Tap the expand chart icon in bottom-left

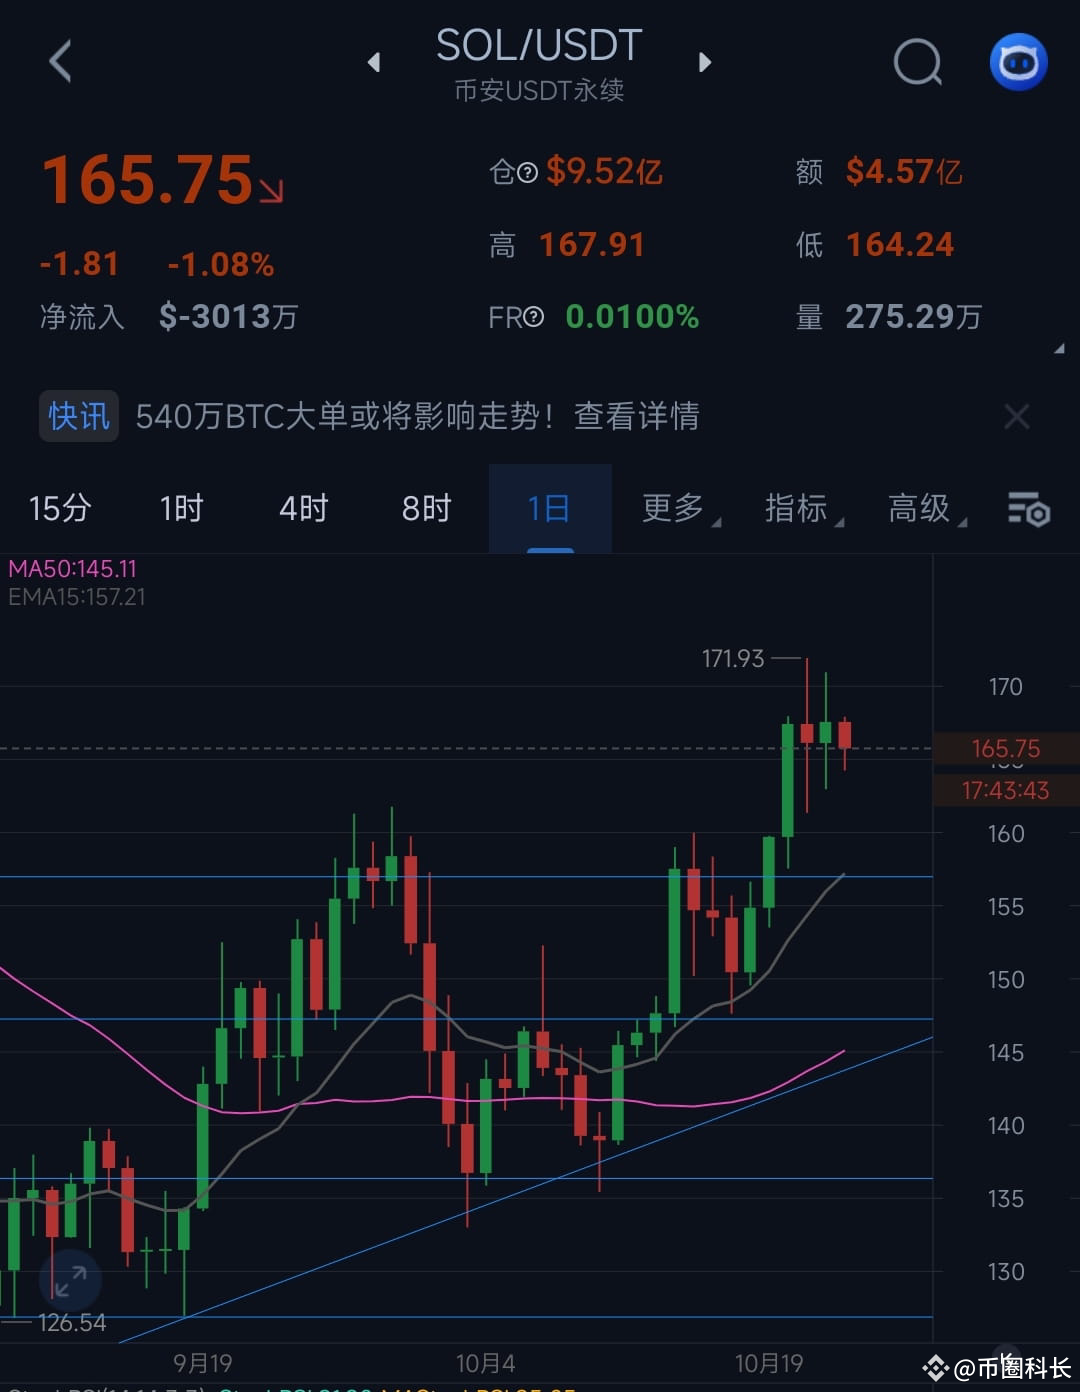[72, 1278]
